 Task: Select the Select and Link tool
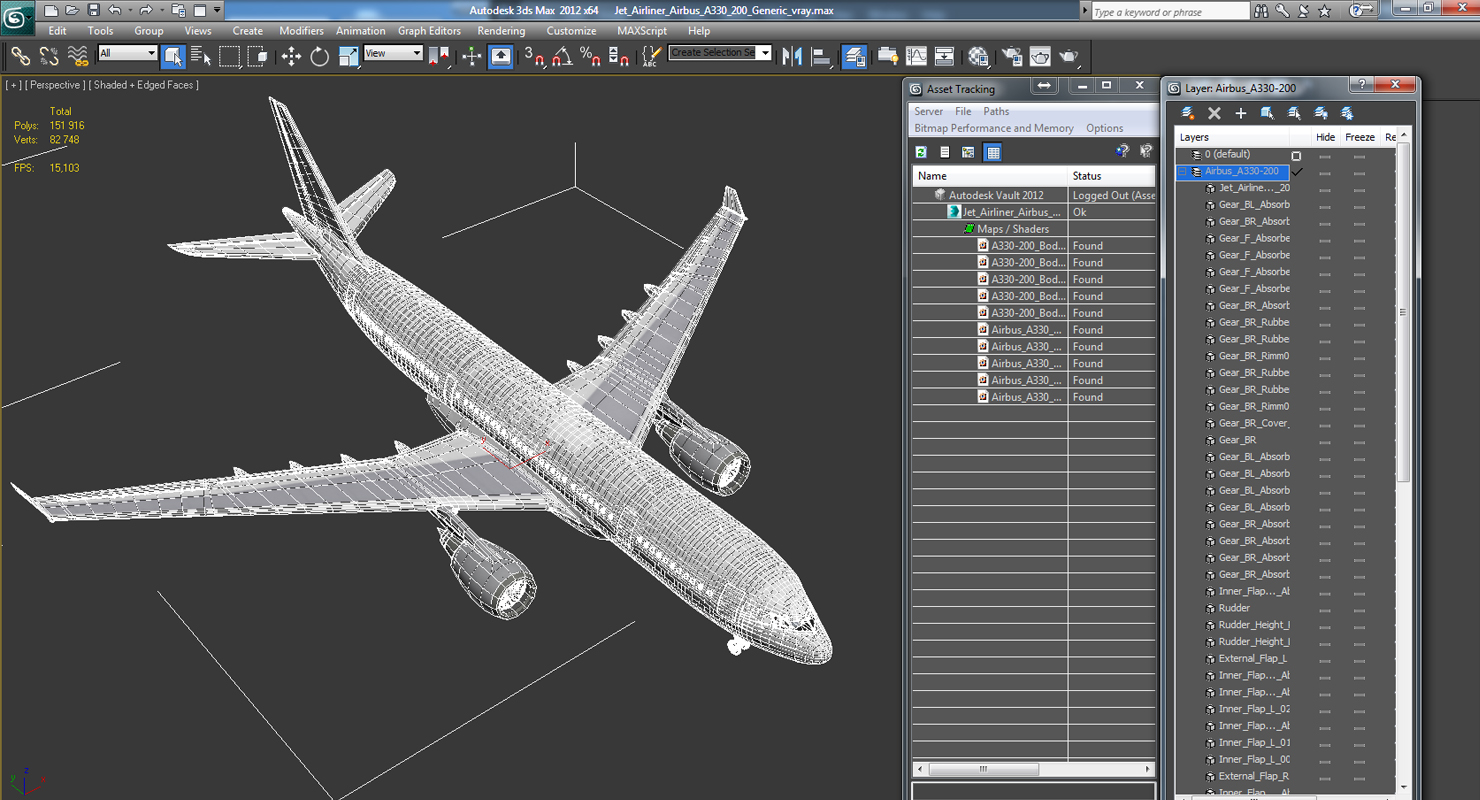click(x=21, y=56)
